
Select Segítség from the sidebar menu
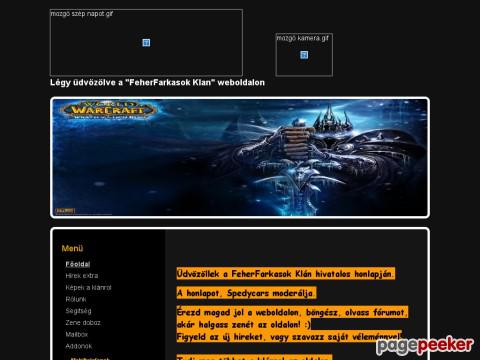[78, 311]
